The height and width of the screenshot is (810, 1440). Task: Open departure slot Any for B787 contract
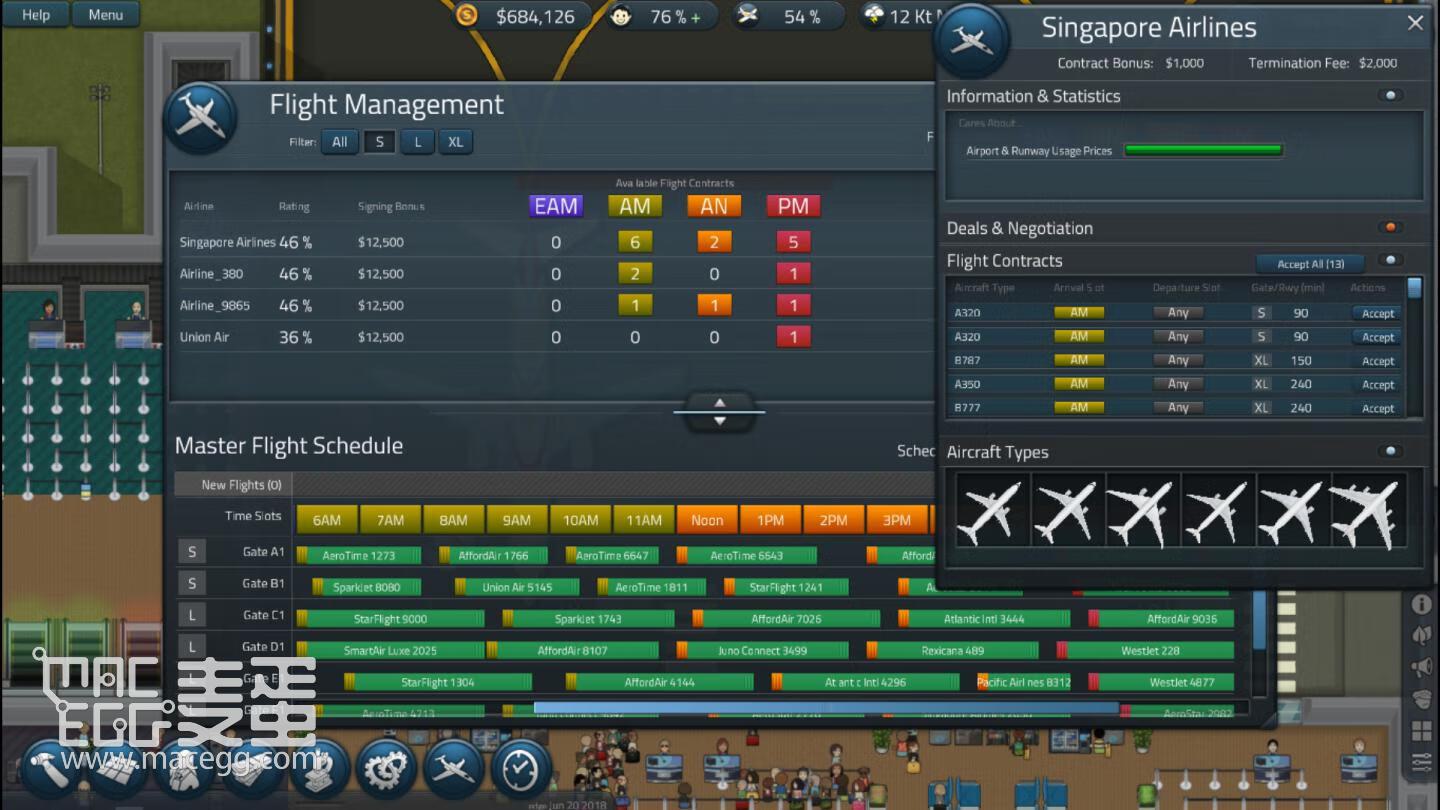click(1179, 360)
